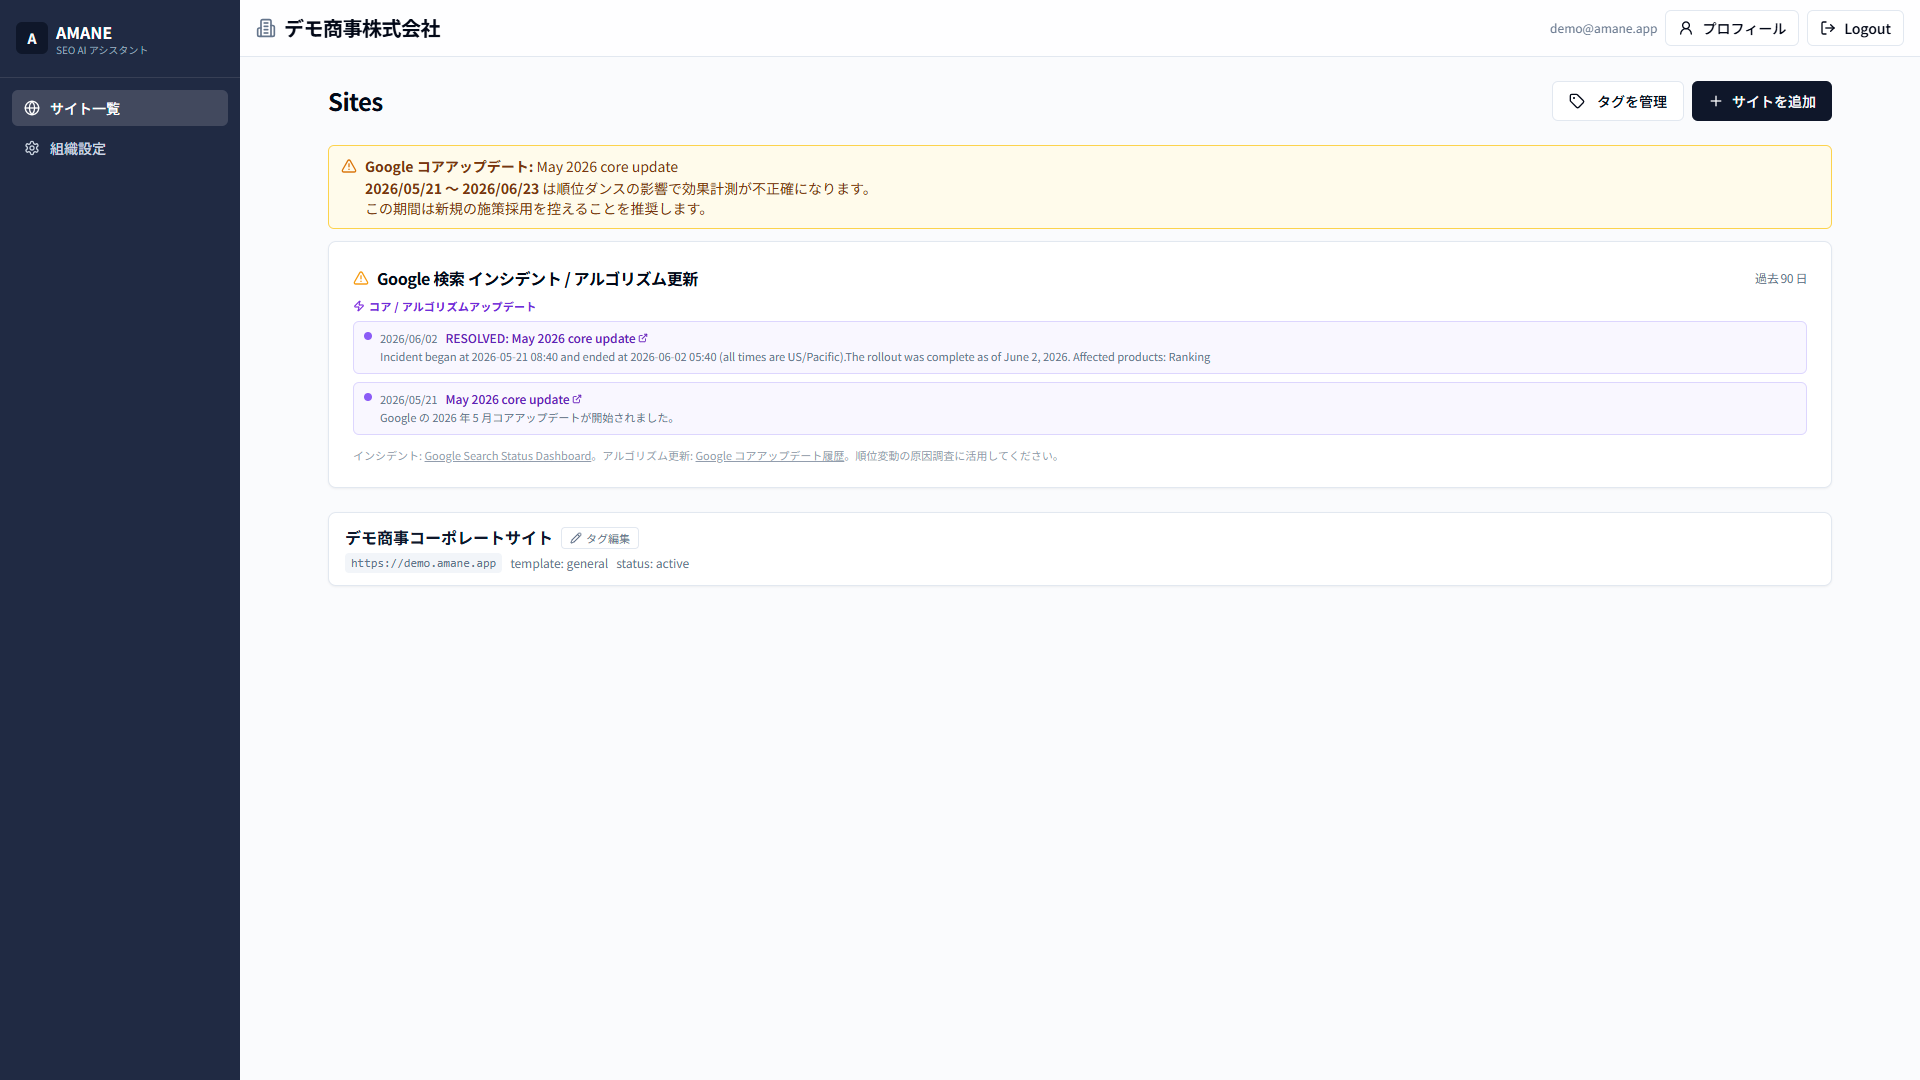Screen dimensions: 1920x1080
Task: Click the Sites page heading
Action: [355, 102]
